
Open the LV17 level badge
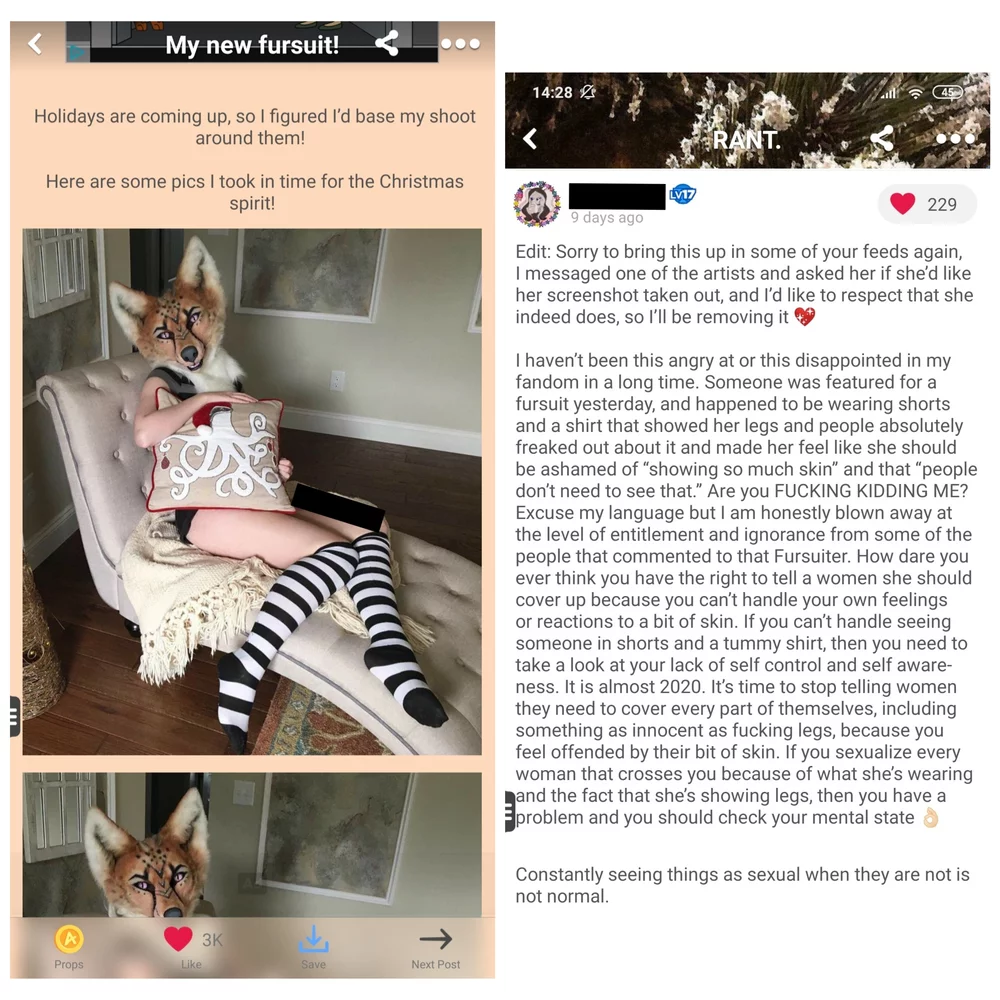click(x=682, y=193)
